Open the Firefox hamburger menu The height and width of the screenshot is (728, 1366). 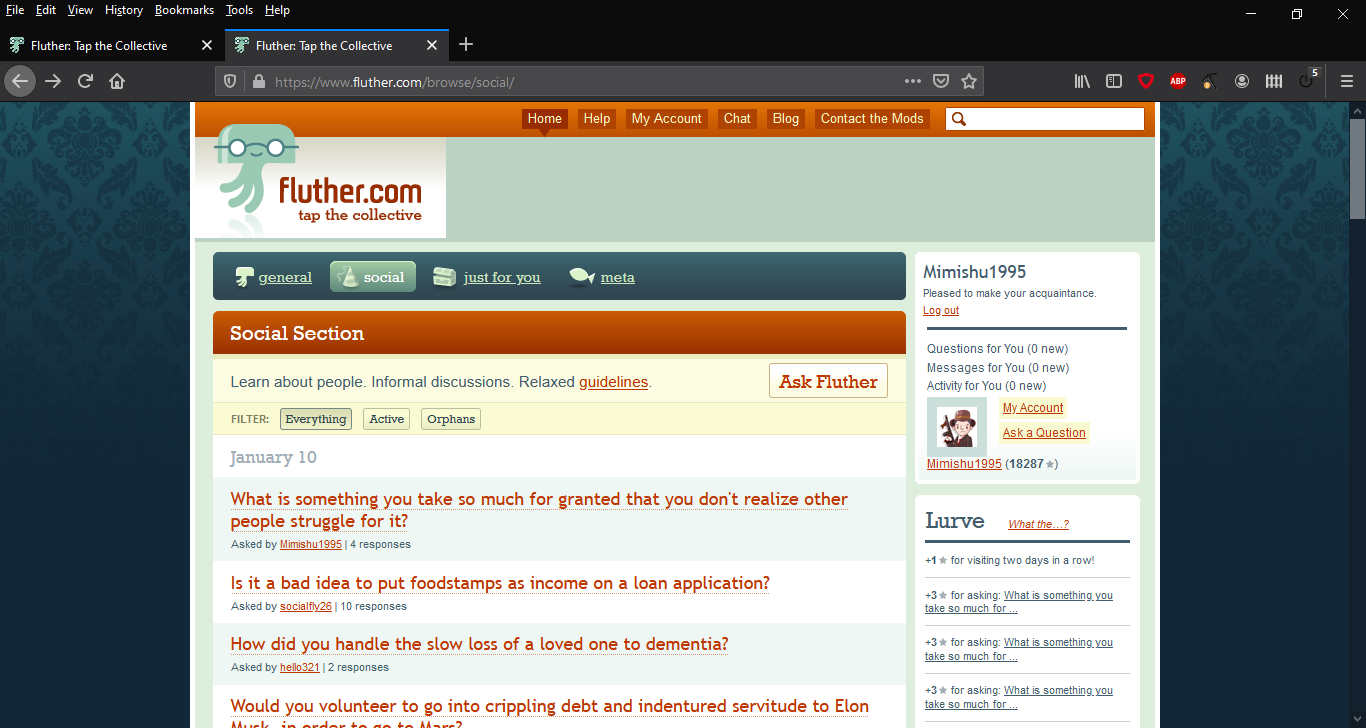[1347, 81]
